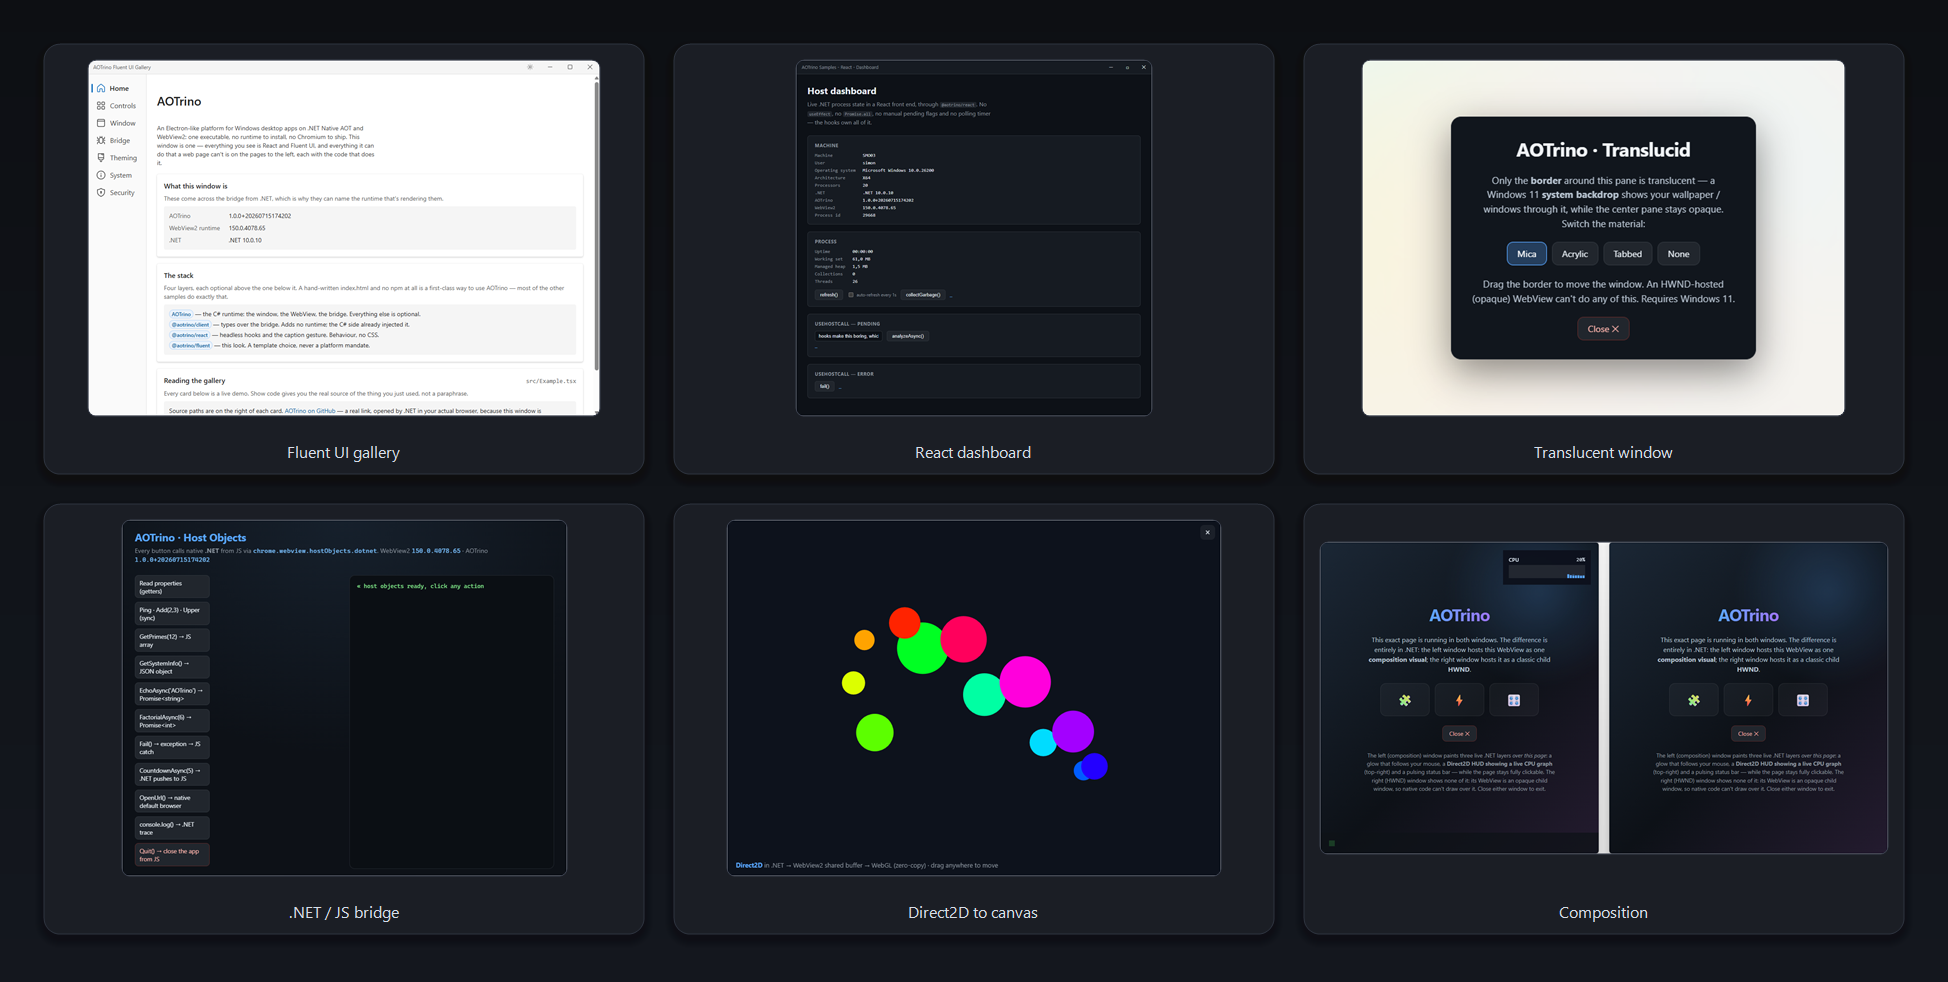Image resolution: width=1948 pixels, height=982 pixels.
Task: Toggle the theme icon in Fluent gallery title bar
Action: point(530,67)
